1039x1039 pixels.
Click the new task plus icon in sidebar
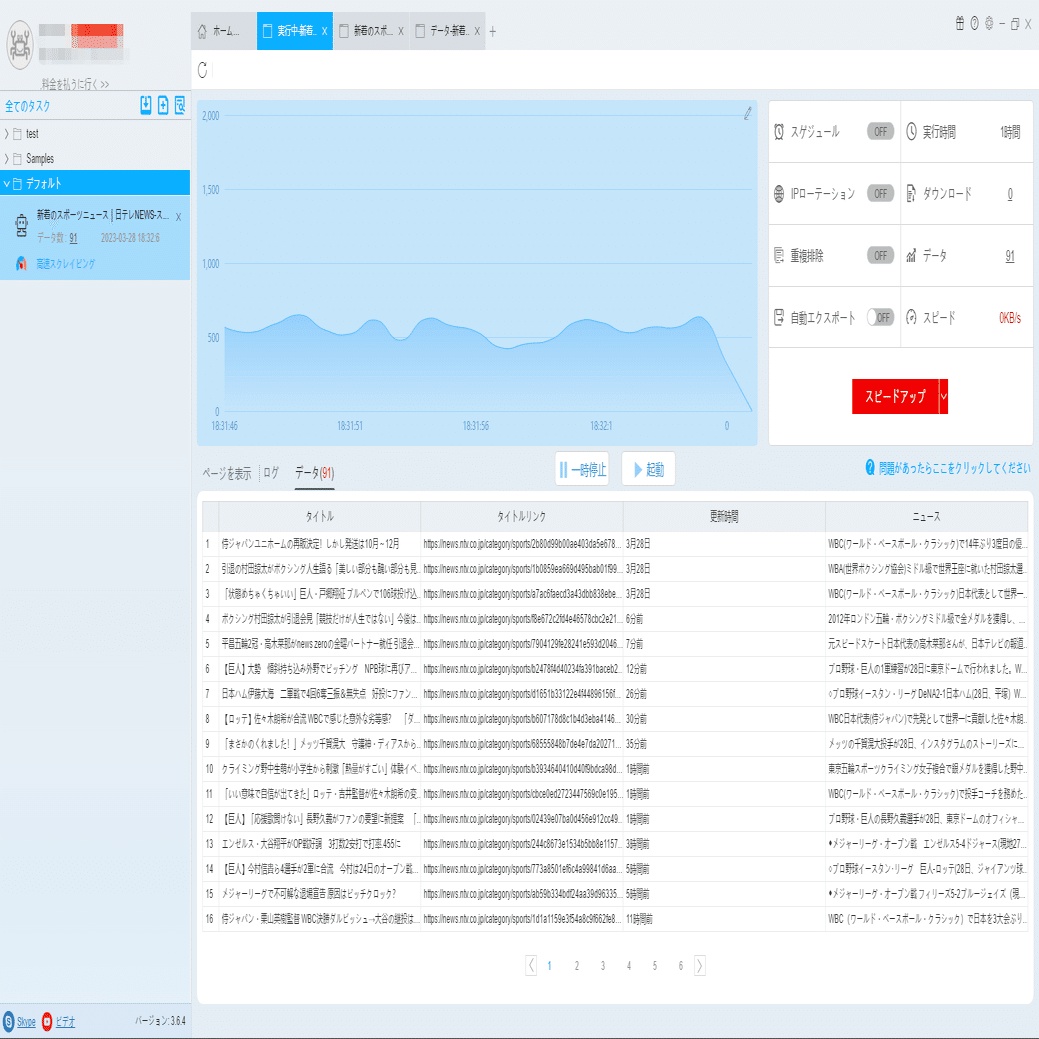point(163,105)
